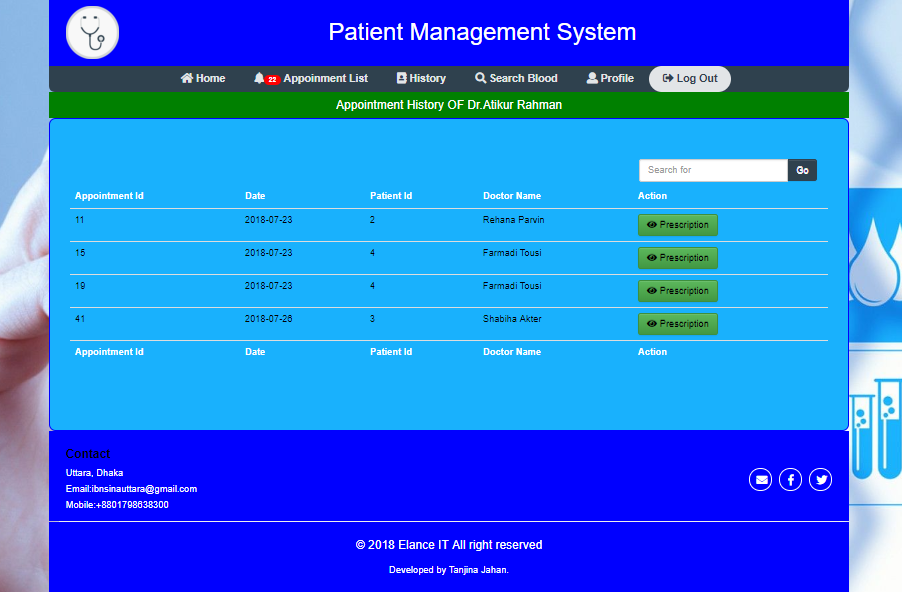Click the bottom Appointment Id footer header
The height and width of the screenshot is (592, 902).
point(109,352)
